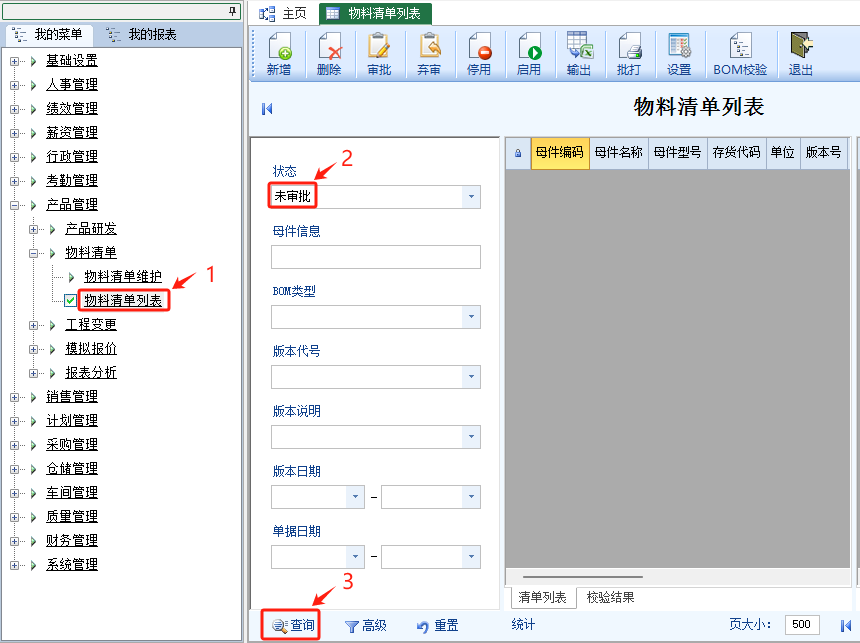Toggle the 物料清单列表 checkbox in the tree
The width and height of the screenshot is (860, 643).
pyautogui.click(x=70, y=300)
